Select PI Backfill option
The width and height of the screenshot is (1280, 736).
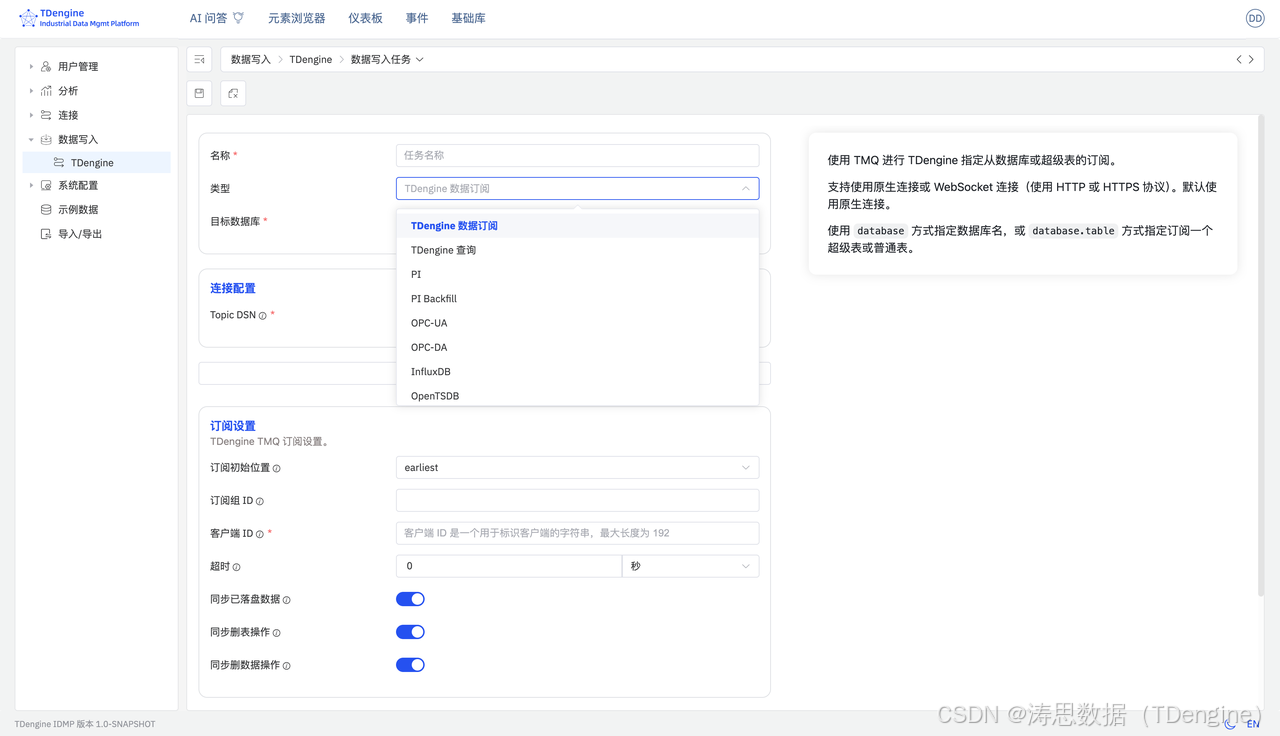577,299
